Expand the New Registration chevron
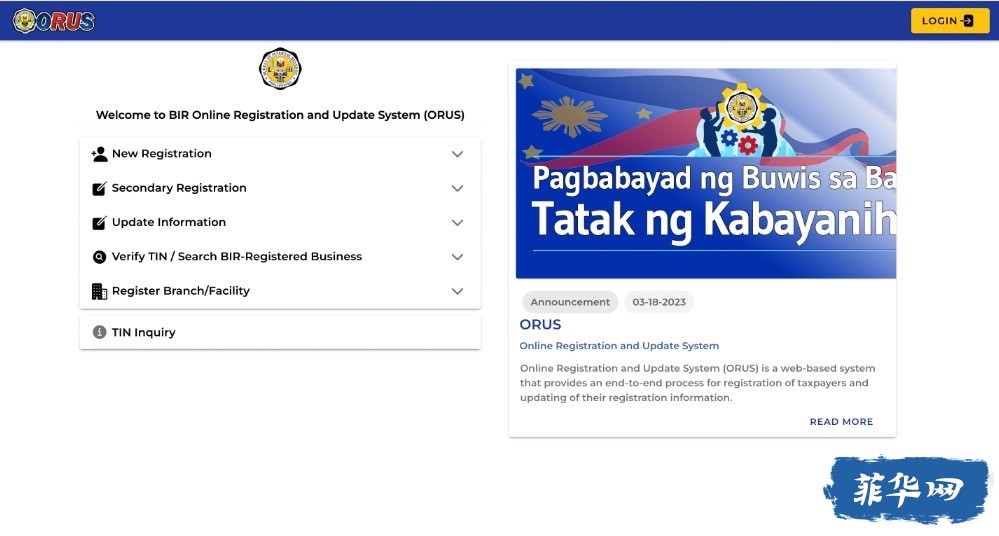999x536 pixels. (457, 154)
